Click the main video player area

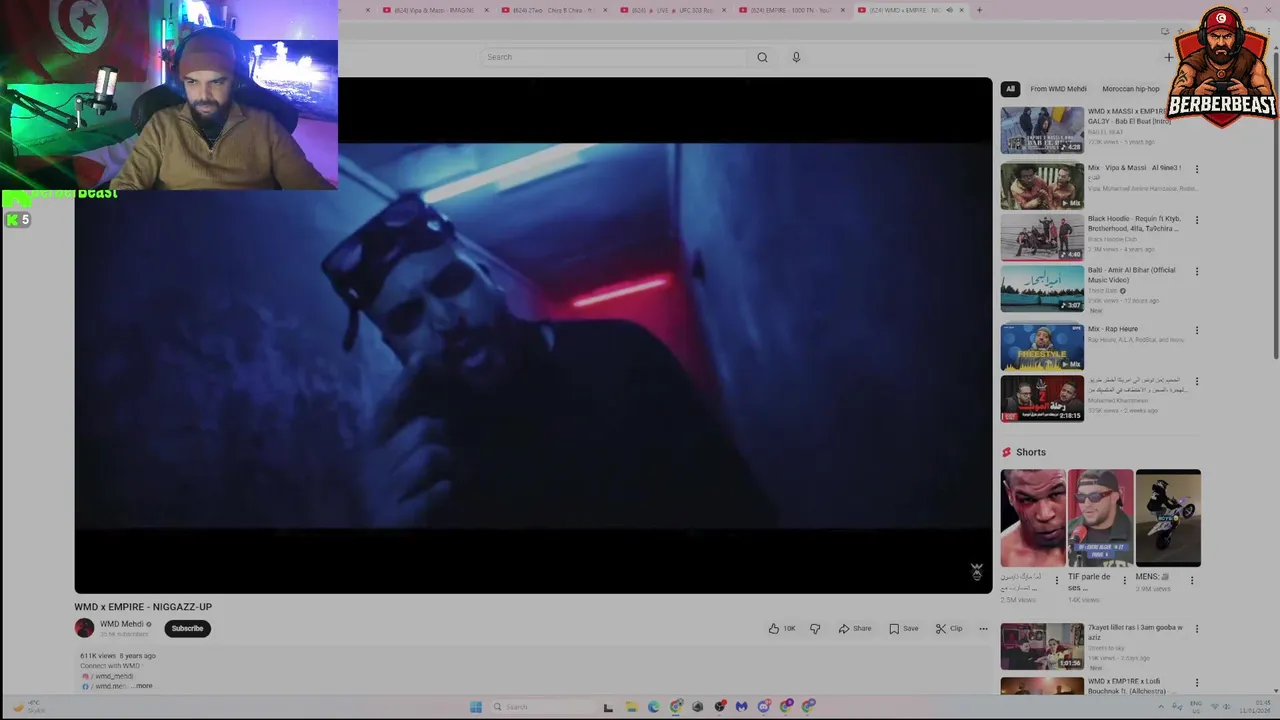[533, 335]
